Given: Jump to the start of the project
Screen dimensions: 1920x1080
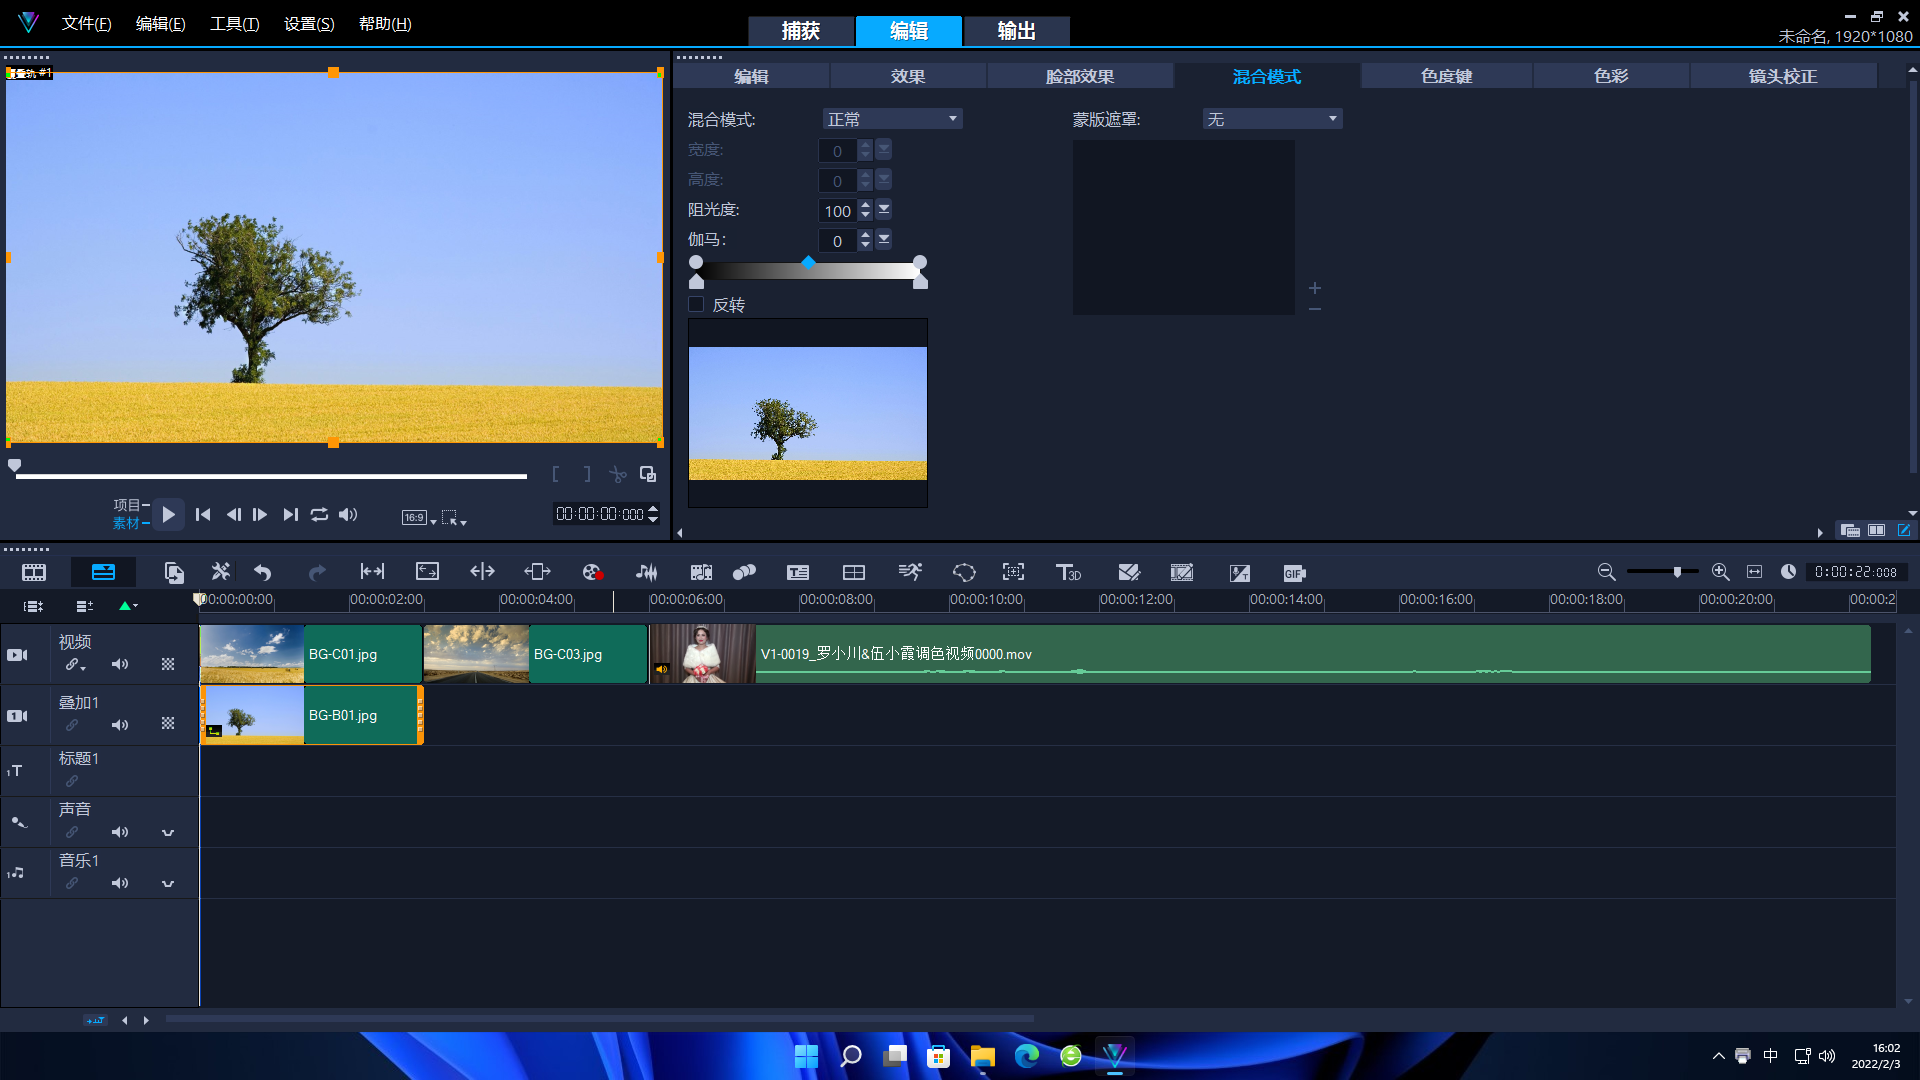Looking at the screenshot, I should (x=203, y=514).
